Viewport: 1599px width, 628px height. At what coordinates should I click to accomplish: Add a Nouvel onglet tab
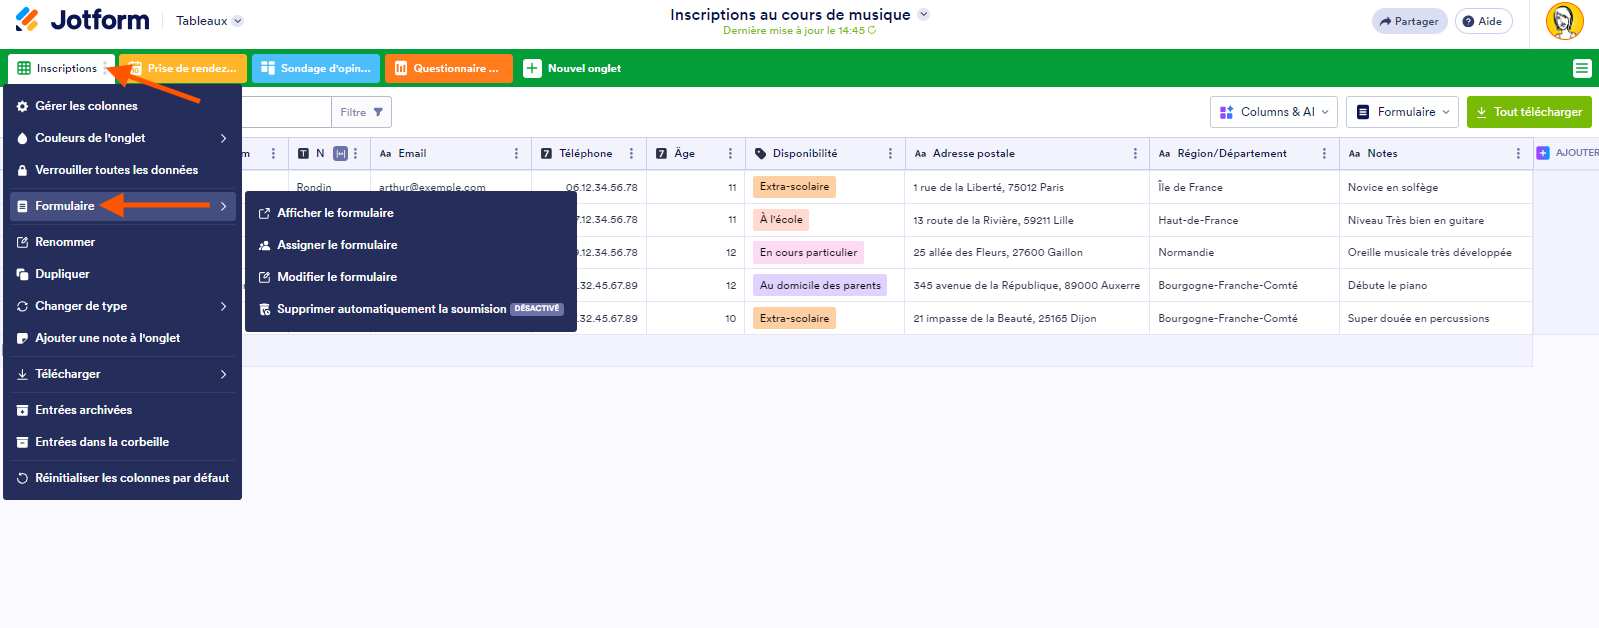click(572, 68)
